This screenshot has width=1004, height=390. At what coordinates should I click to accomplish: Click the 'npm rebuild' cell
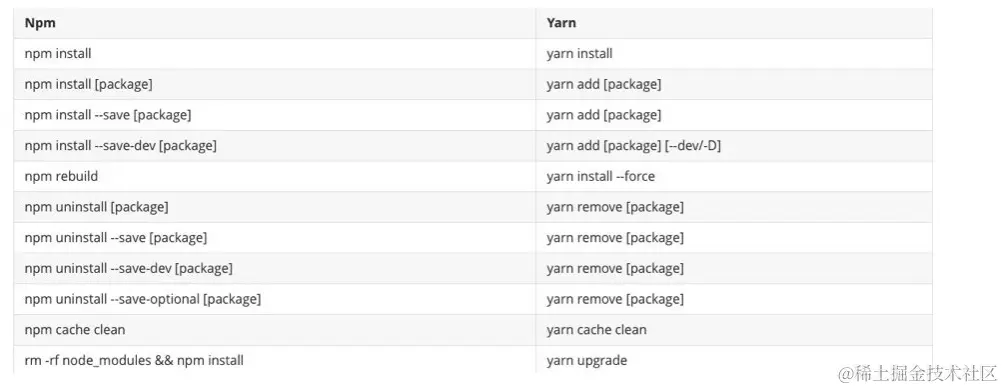[274, 176]
